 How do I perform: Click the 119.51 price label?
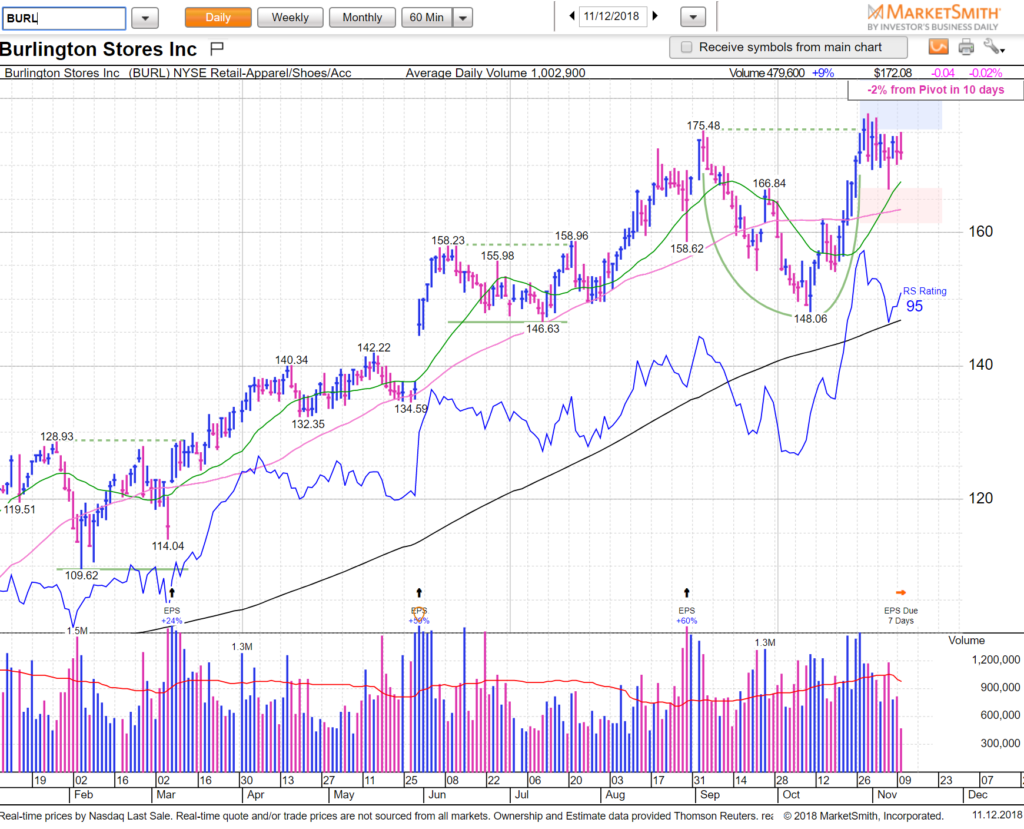pyautogui.click(x=20, y=510)
